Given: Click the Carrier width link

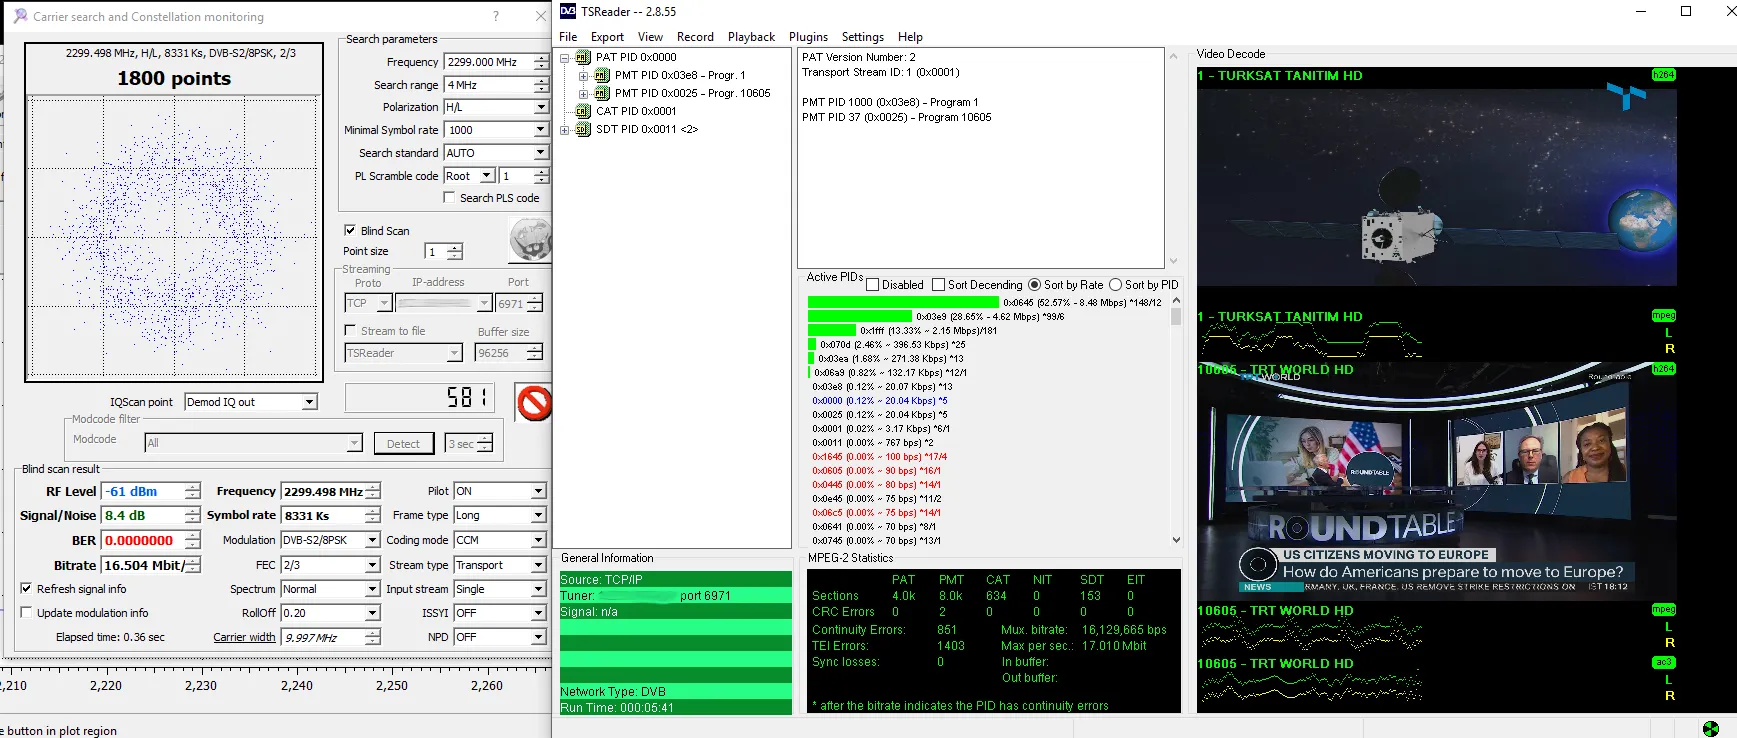Looking at the screenshot, I should click(243, 637).
